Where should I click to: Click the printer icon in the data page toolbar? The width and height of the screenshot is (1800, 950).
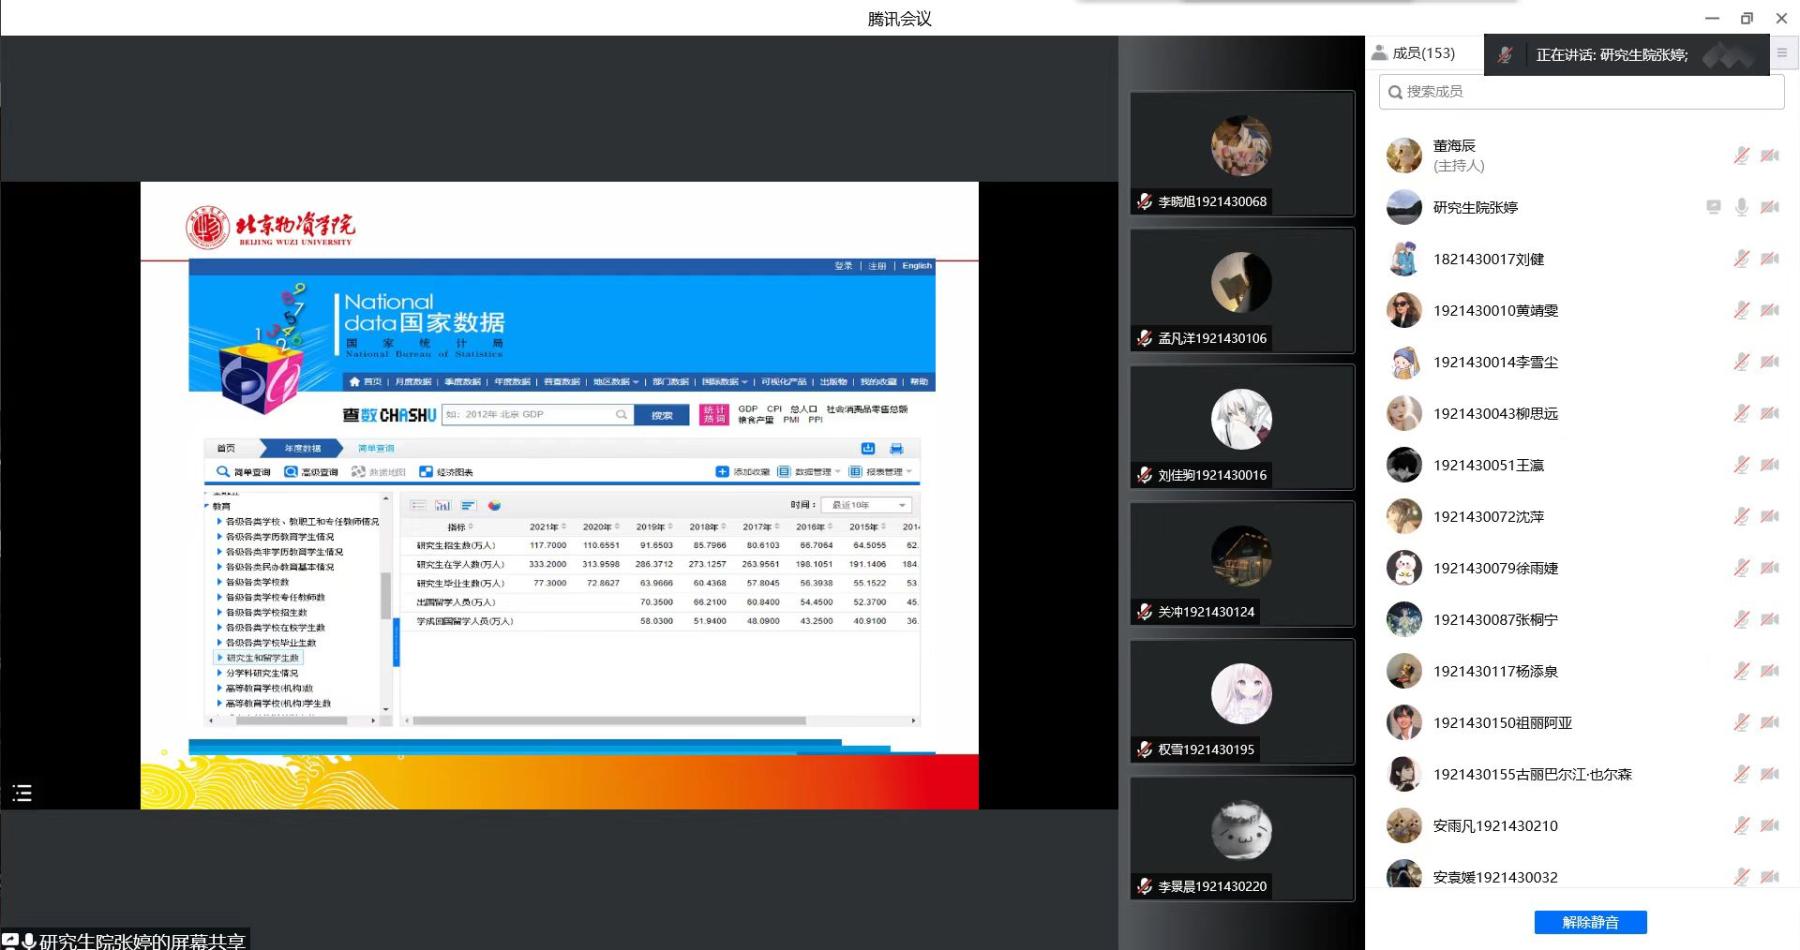coord(896,449)
